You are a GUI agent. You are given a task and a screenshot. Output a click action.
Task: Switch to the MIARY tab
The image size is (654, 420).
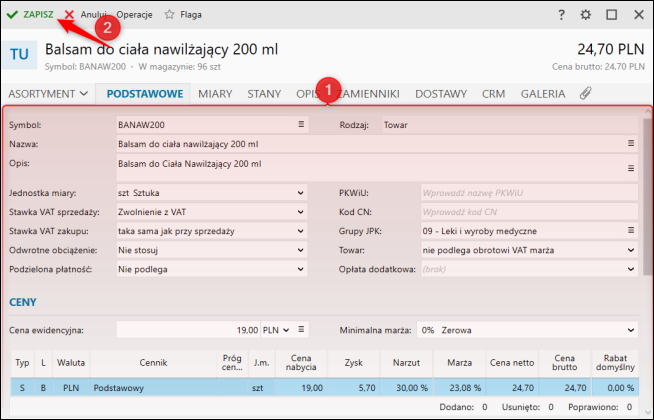[215, 94]
